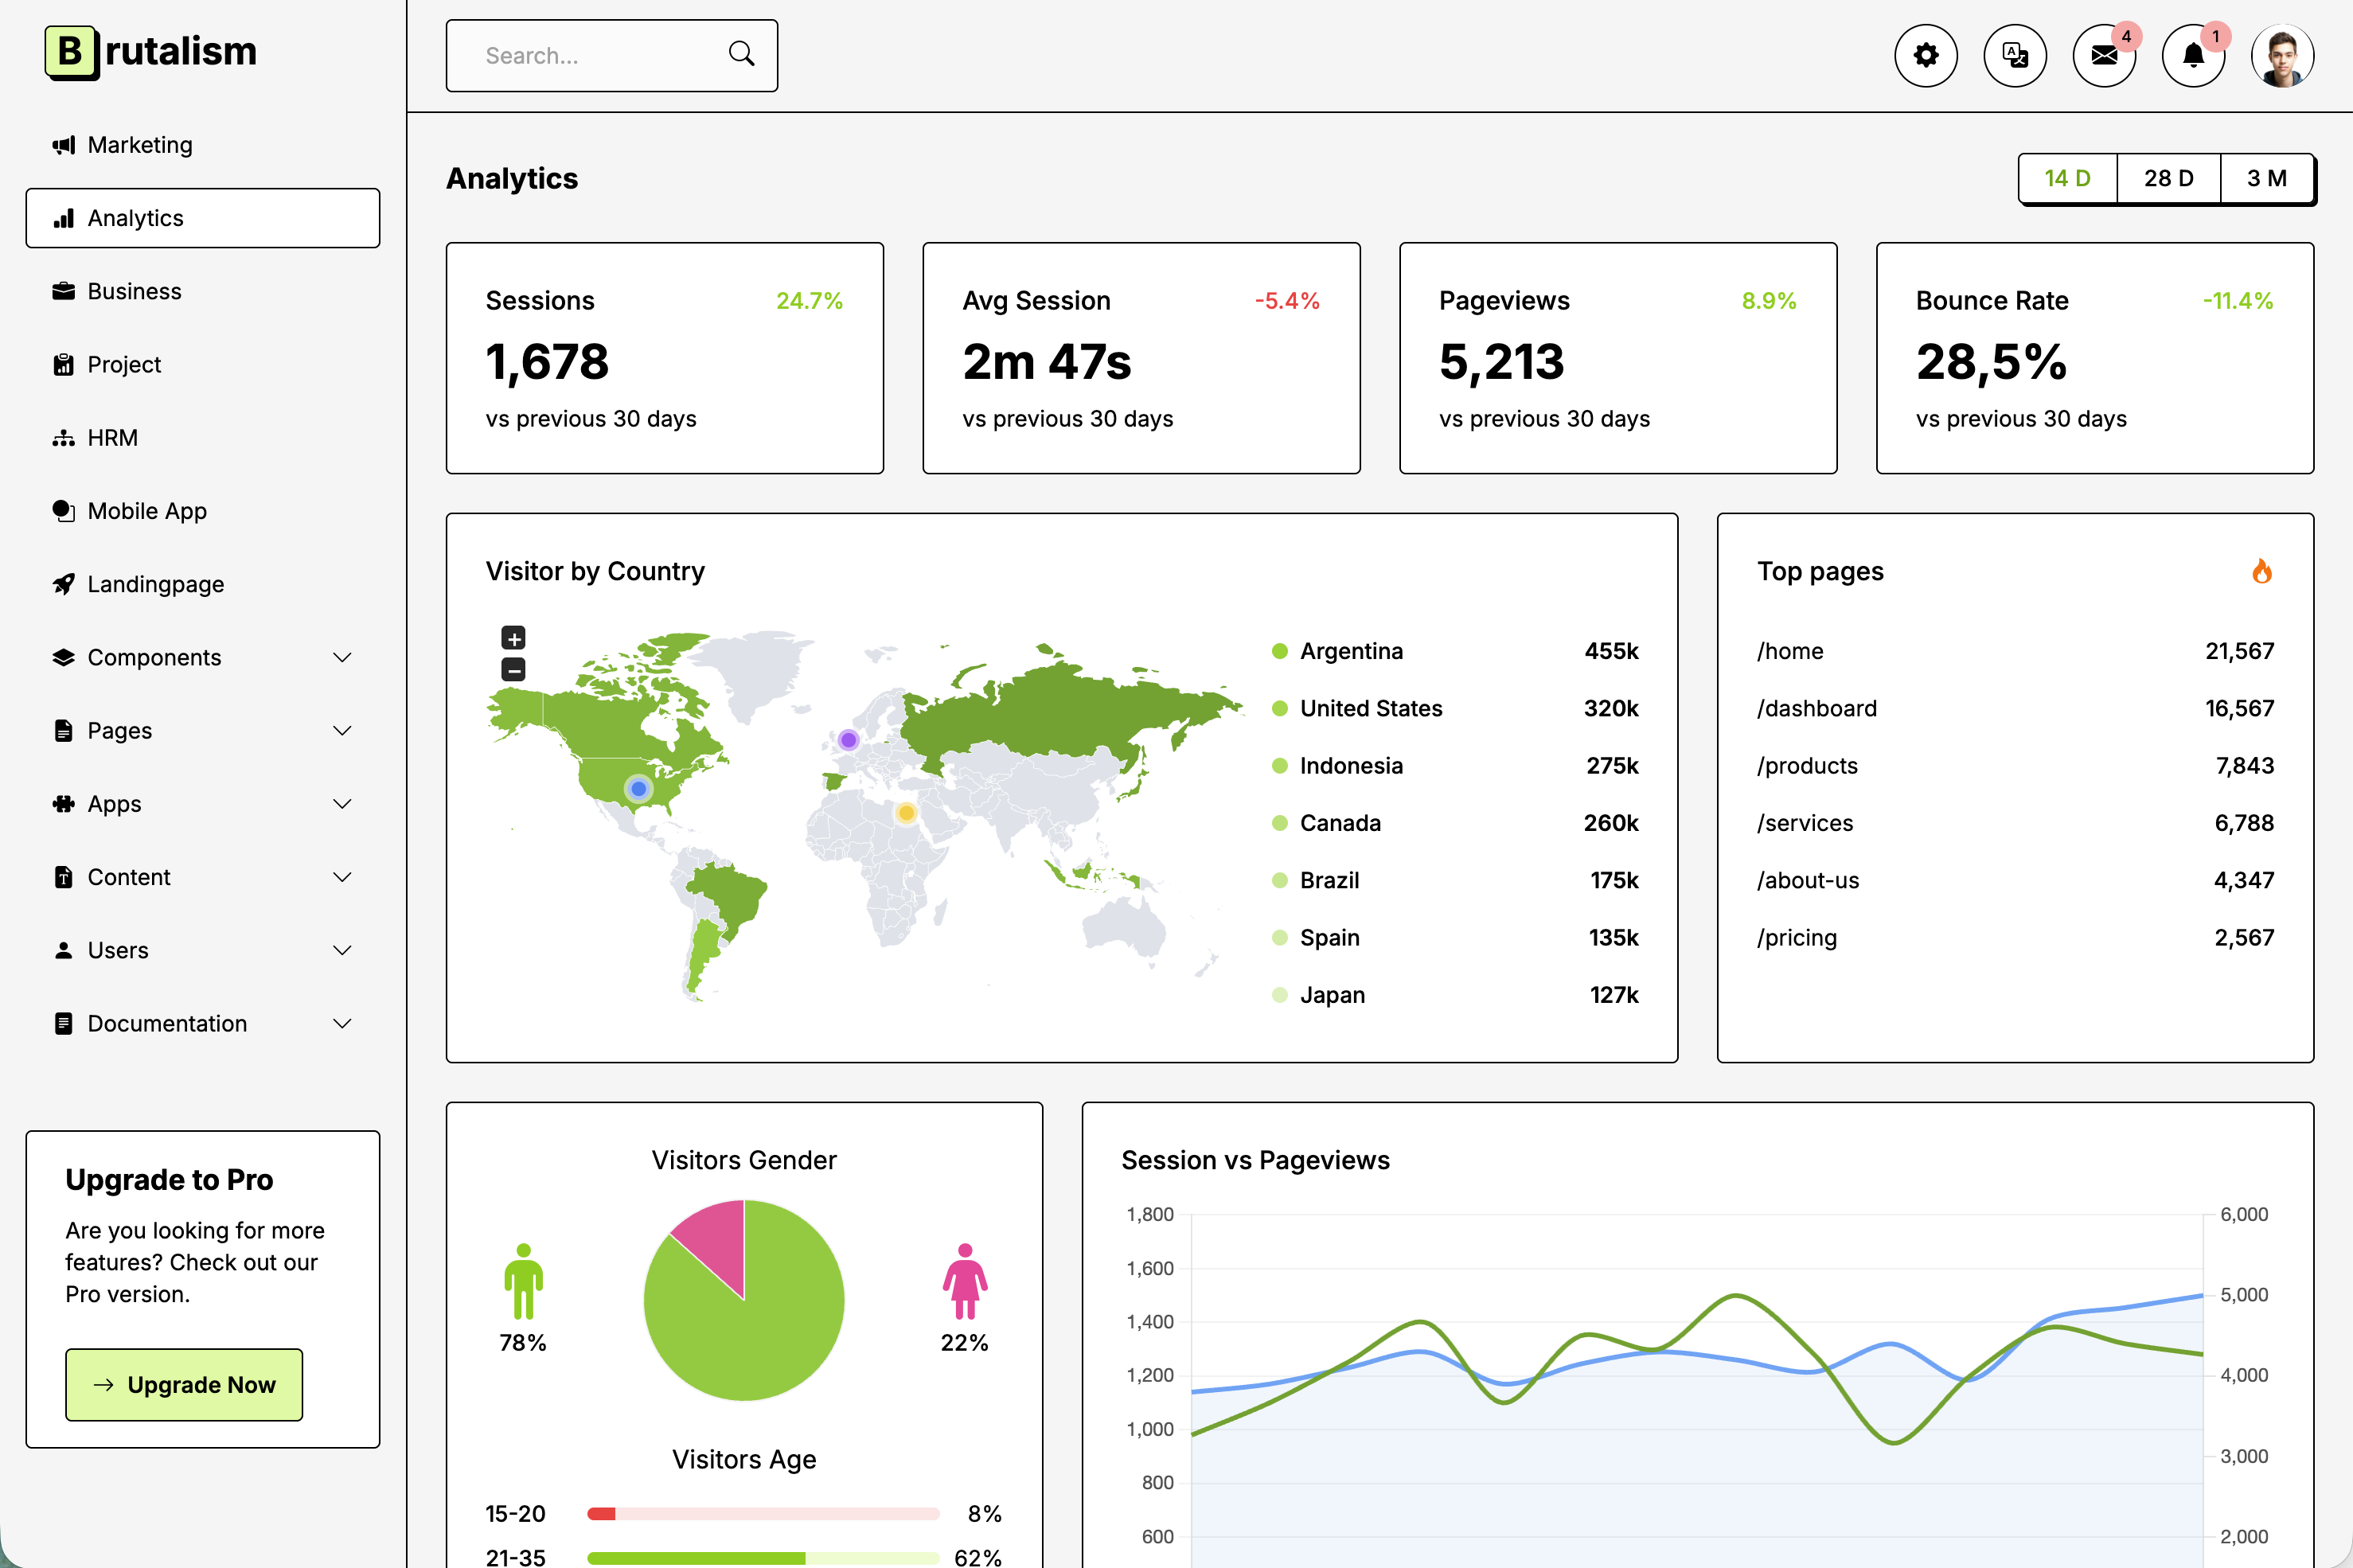Click the Documentation book icon

[x=64, y=1024]
